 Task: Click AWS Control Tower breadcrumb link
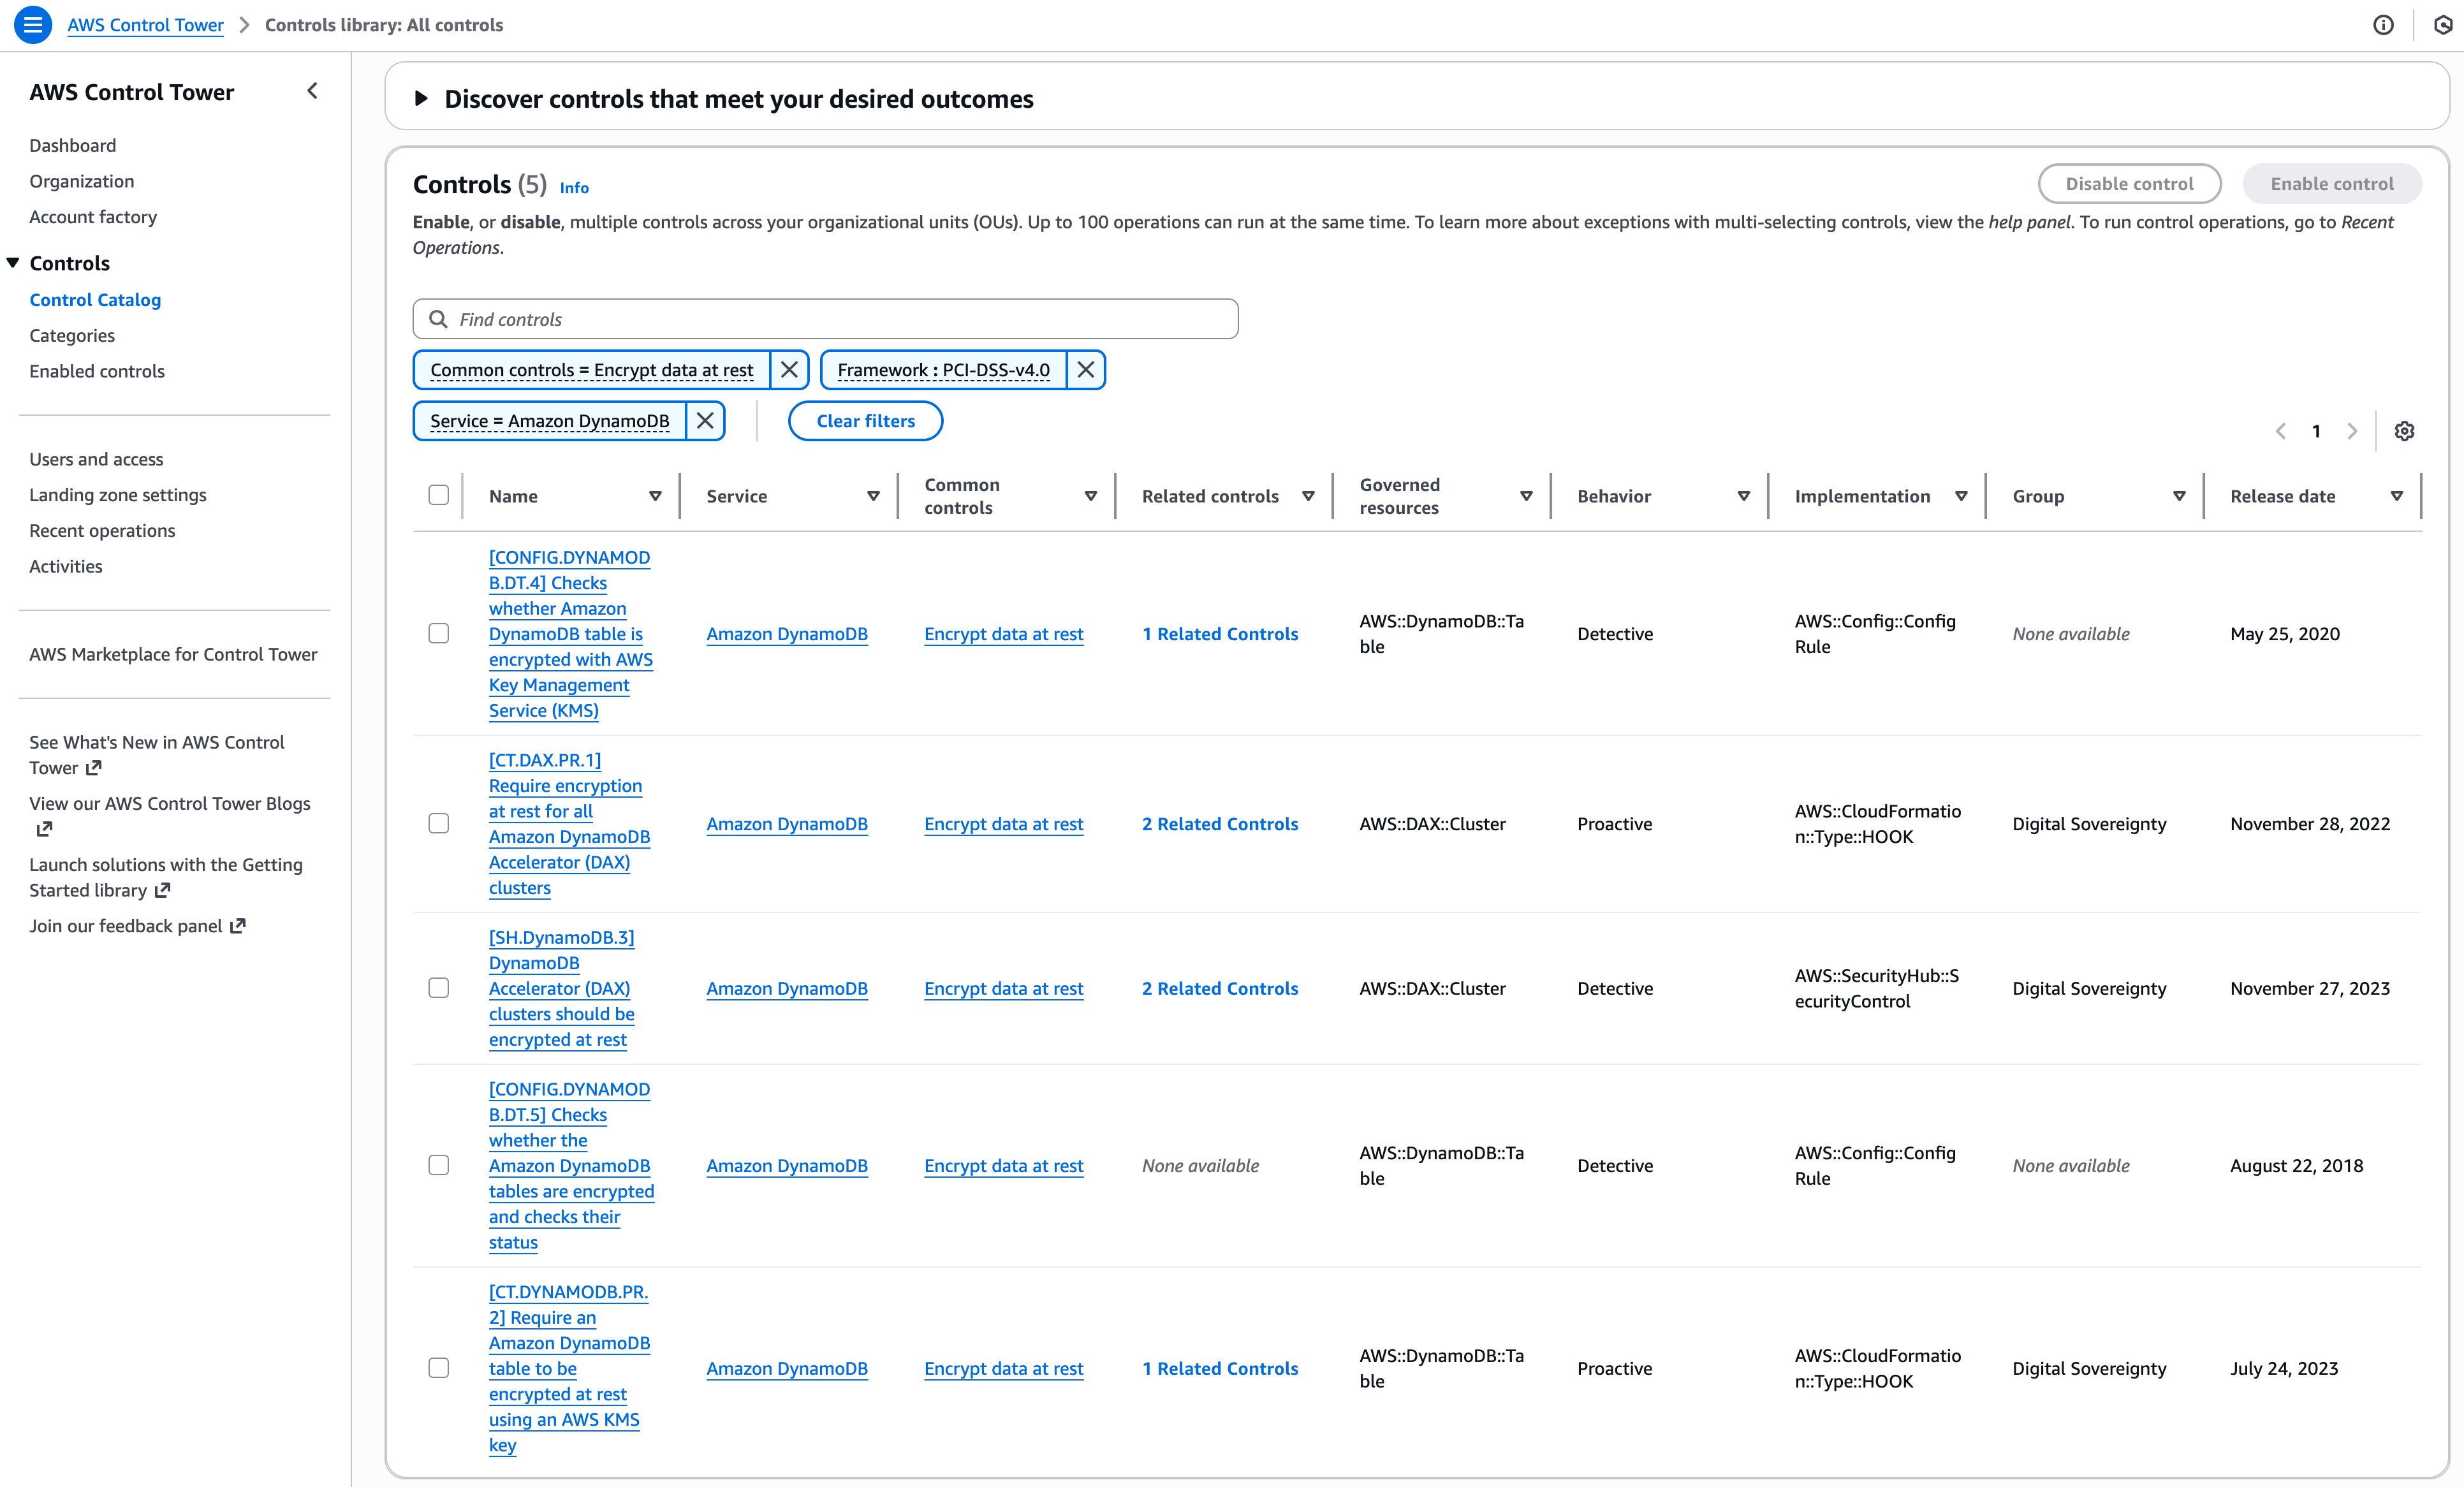[x=145, y=25]
